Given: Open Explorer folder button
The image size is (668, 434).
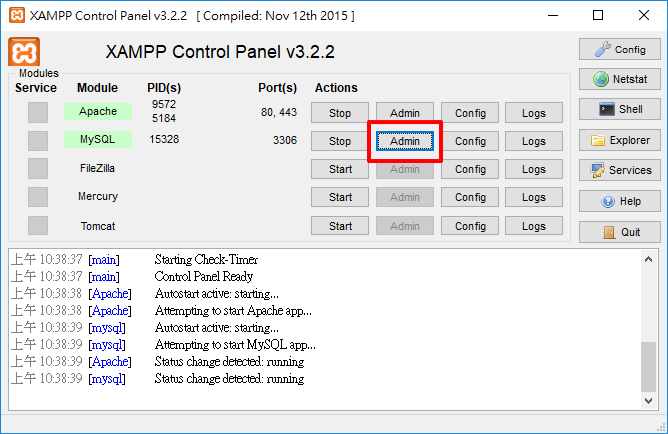Looking at the screenshot, I should point(619,140).
